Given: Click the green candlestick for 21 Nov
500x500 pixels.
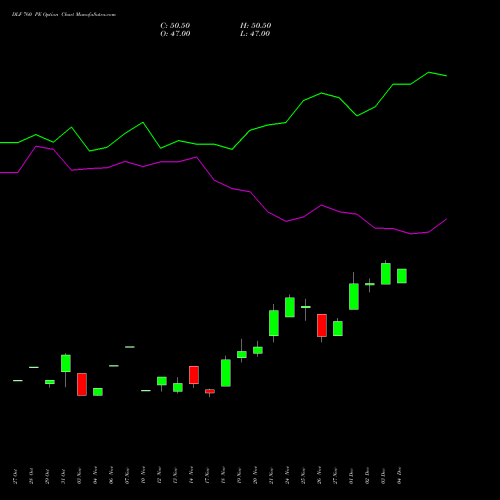Looking at the screenshot, I should click(x=274, y=323).
